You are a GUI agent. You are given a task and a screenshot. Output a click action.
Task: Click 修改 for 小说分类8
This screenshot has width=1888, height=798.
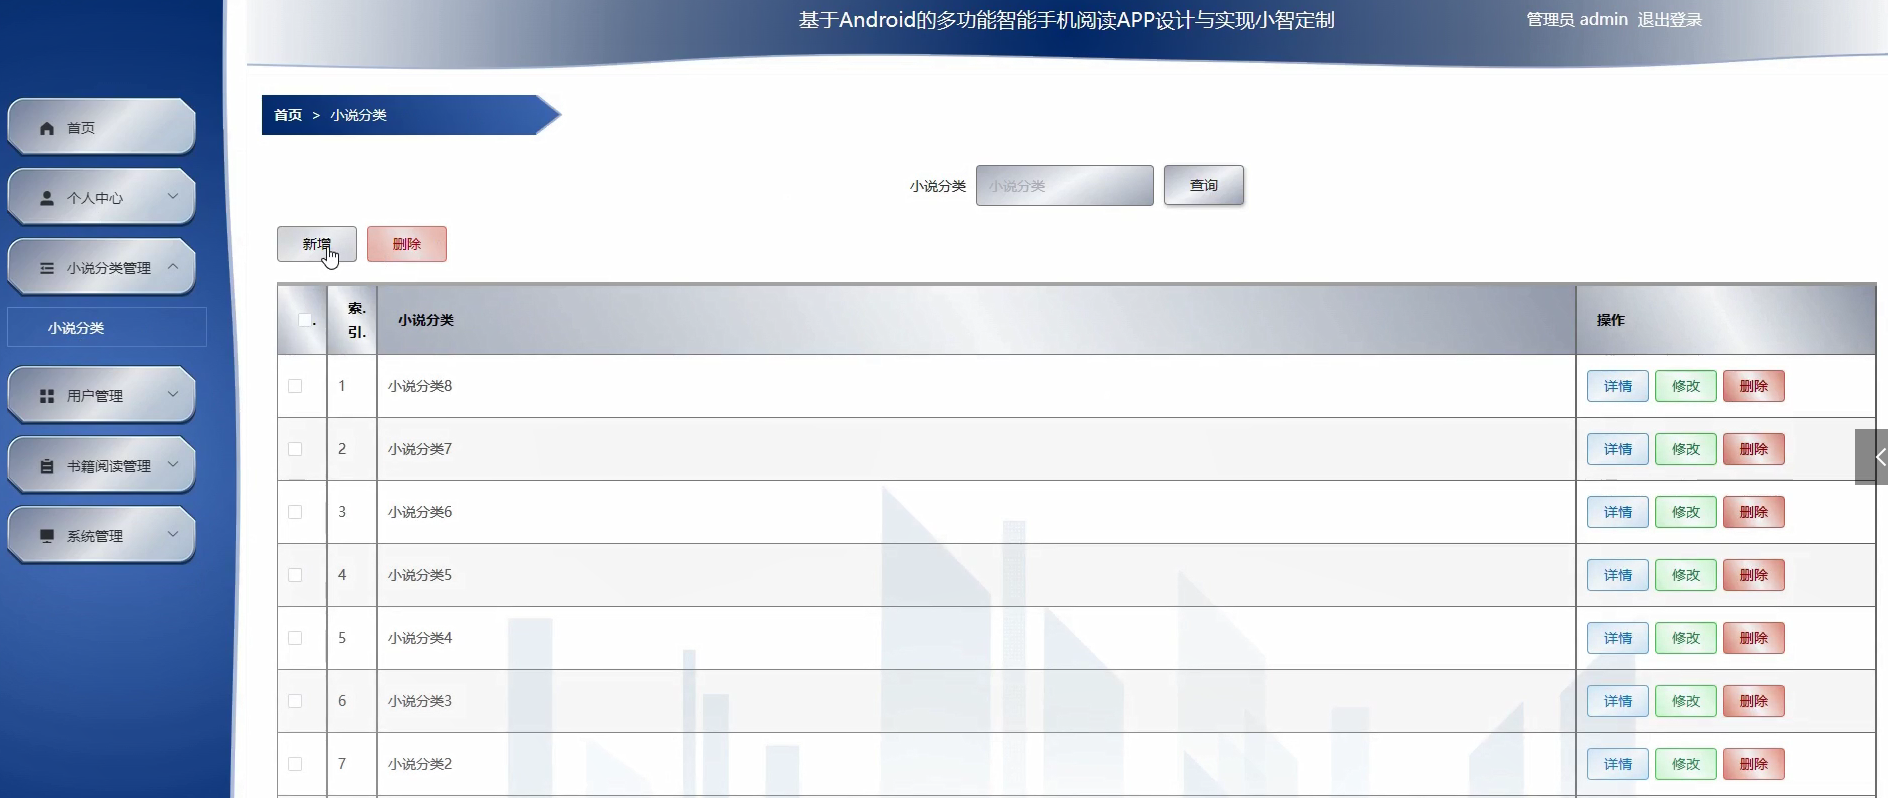coord(1686,386)
